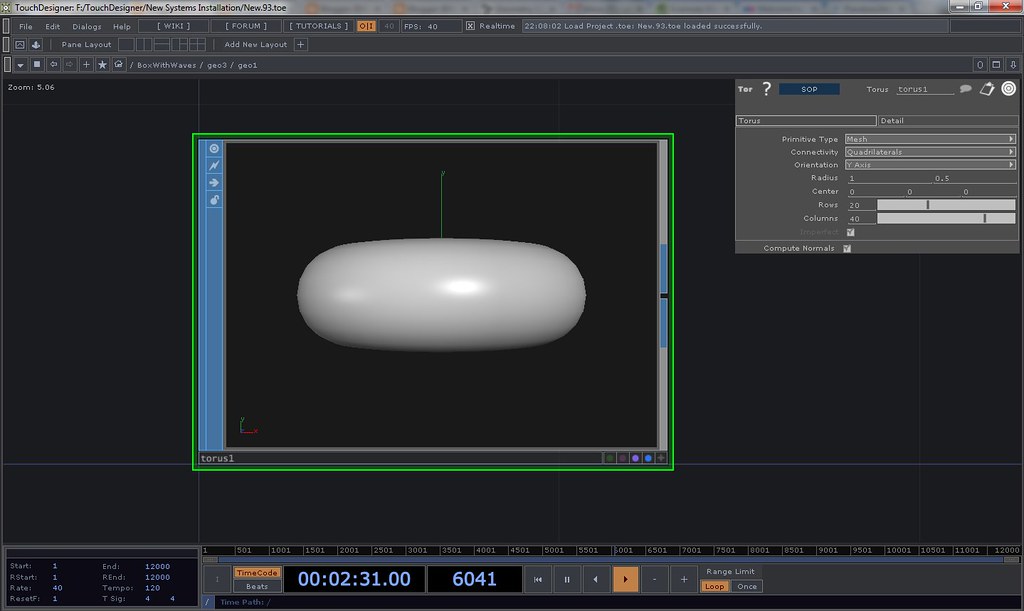Screen dimensions: 1024x611
Task: Click the home icon in path bar
Action: pos(119,65)
